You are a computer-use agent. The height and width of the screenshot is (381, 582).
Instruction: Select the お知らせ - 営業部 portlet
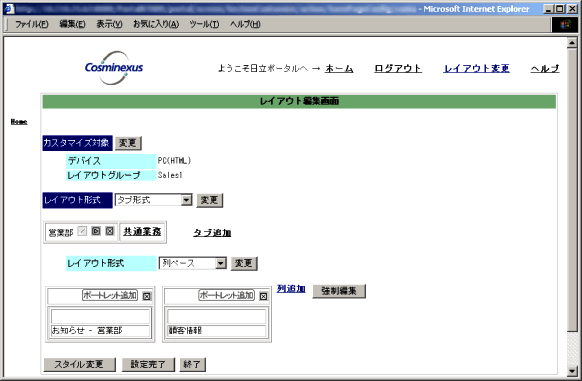100,330
